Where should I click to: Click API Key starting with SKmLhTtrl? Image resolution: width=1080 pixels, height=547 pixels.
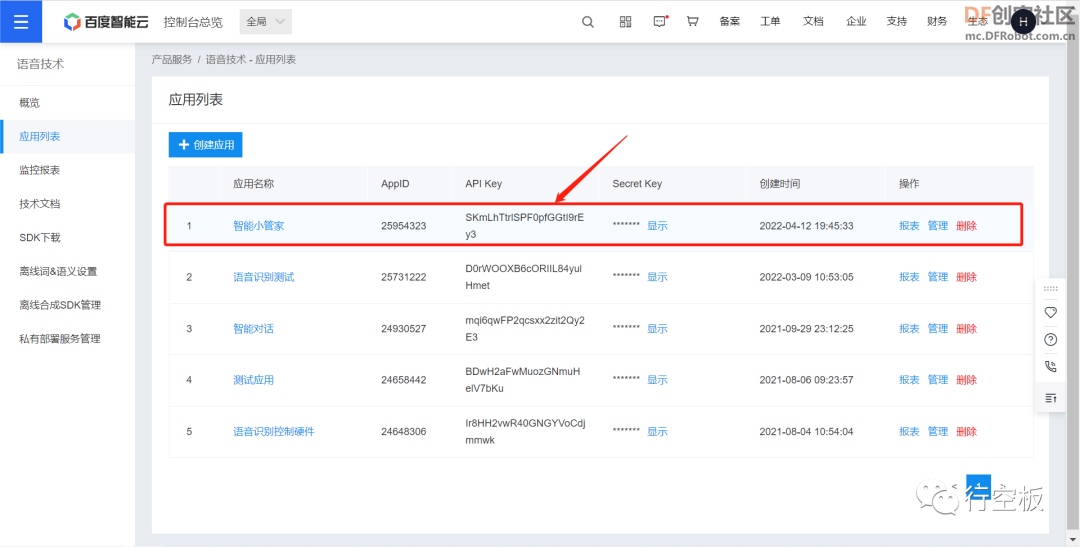point(525,225)
